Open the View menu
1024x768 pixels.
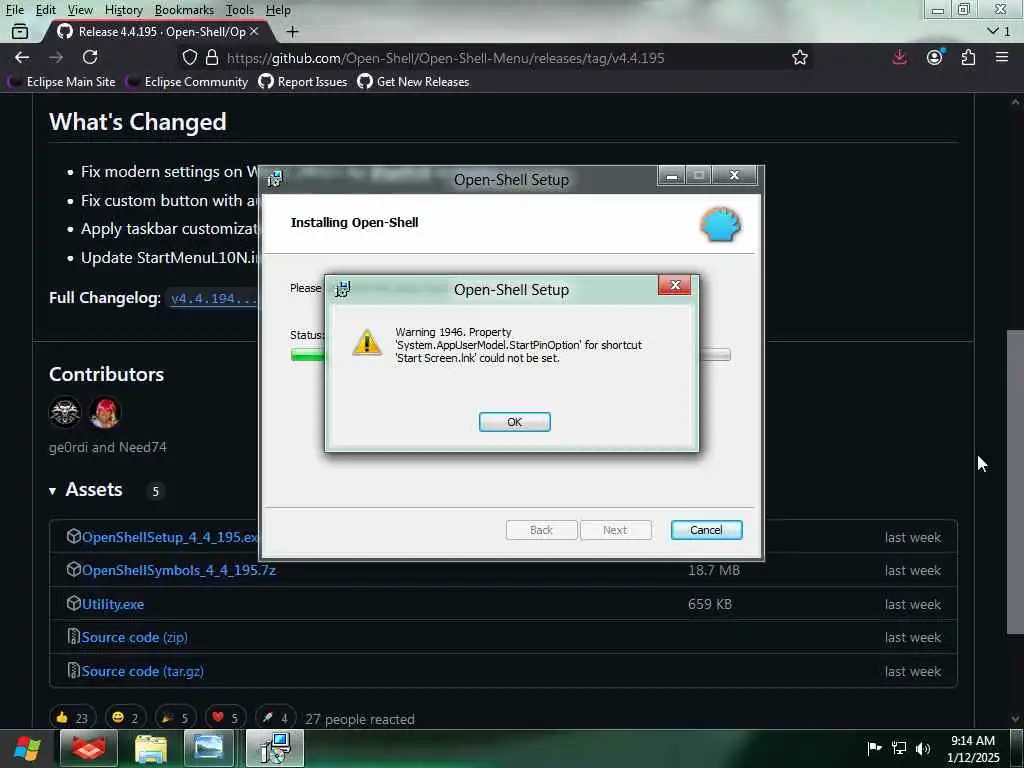click(x=80, y=10)
